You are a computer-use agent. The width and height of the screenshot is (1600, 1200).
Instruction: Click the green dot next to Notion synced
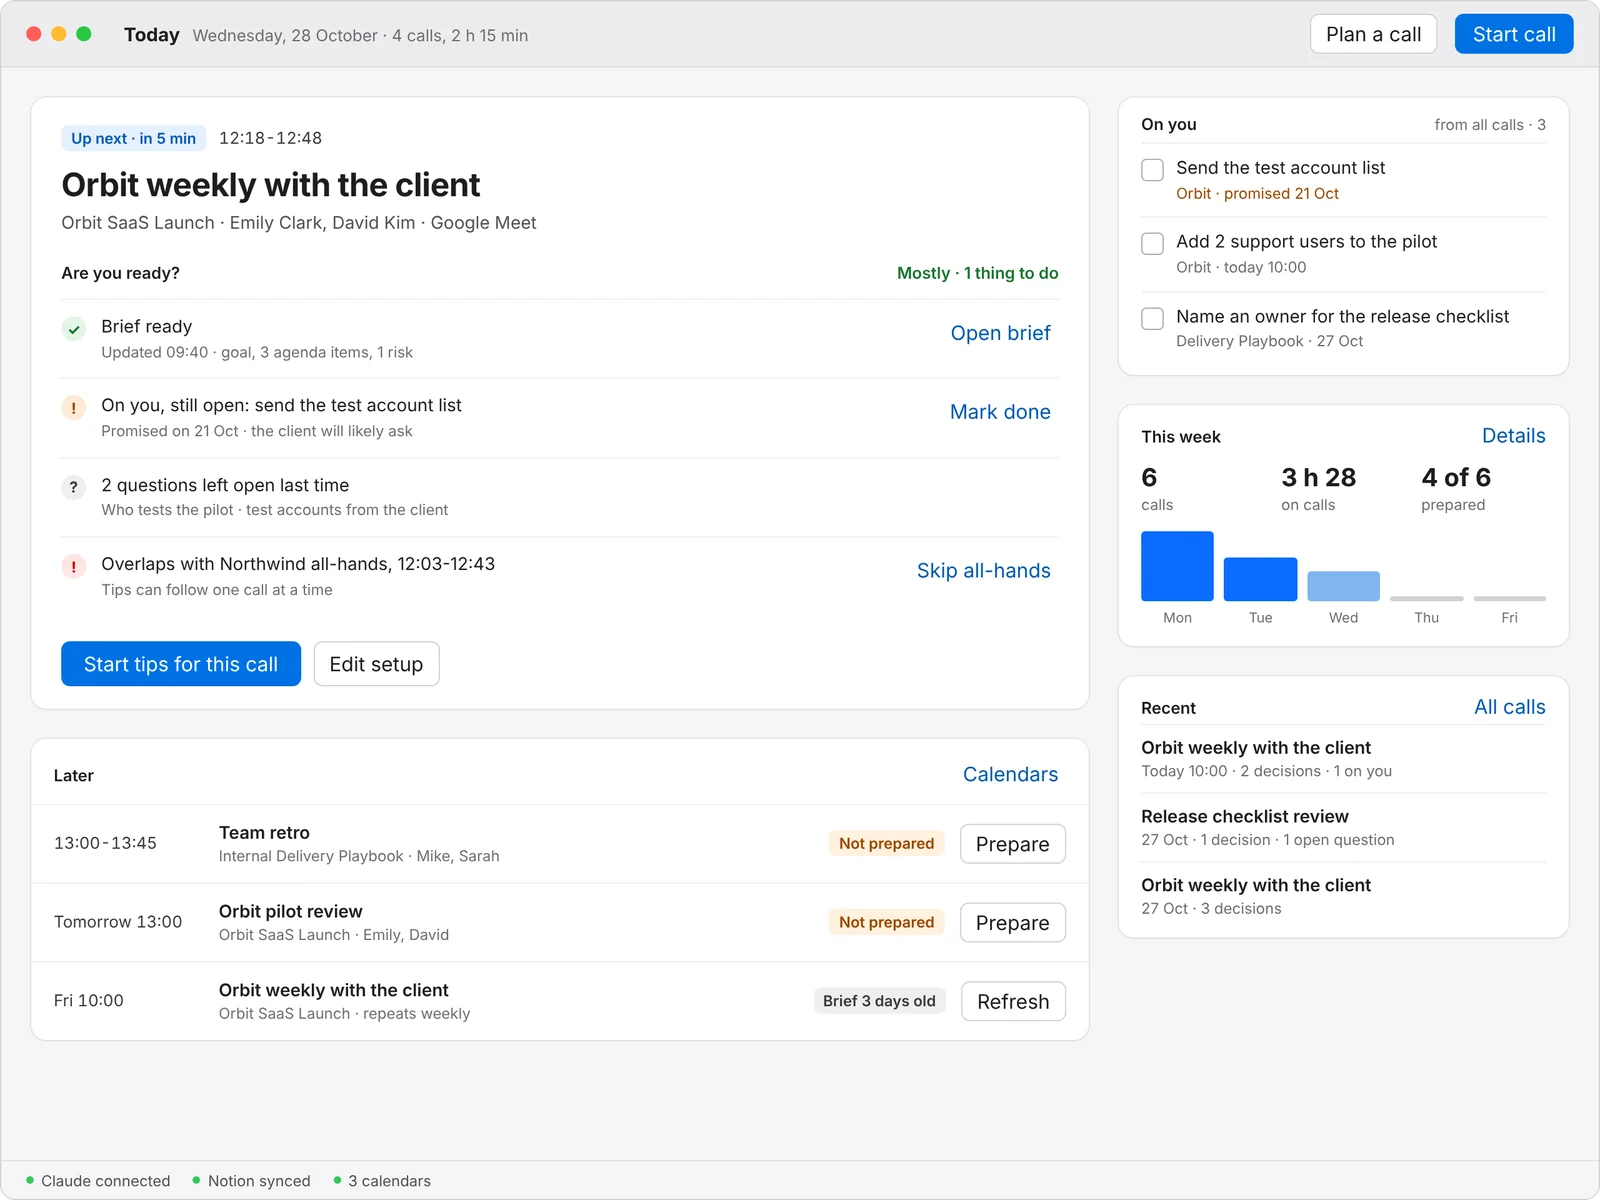point(197,1180)
